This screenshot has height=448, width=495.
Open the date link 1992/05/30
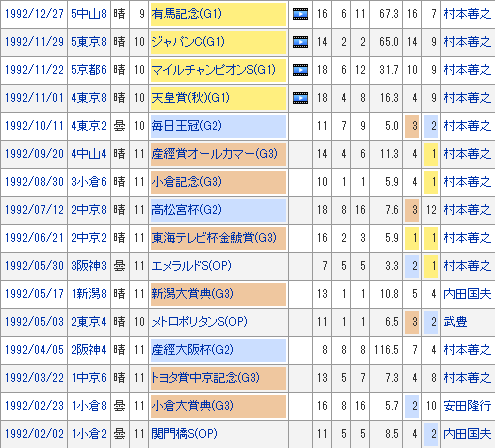[x=34, y=266]
